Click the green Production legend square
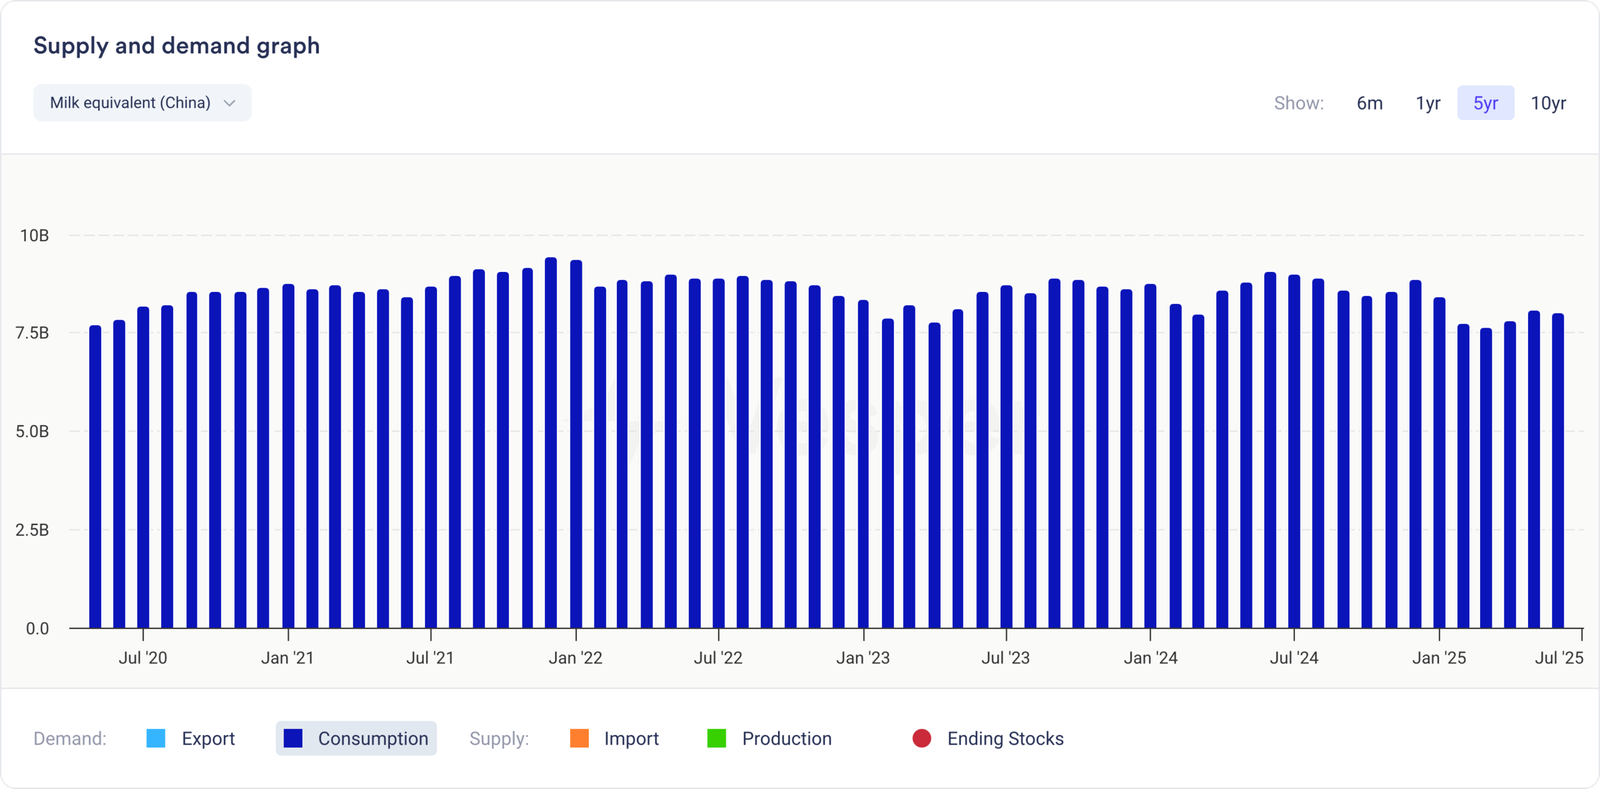Image resolution: width=1600 pixels, height=789 pixels. 717,738
